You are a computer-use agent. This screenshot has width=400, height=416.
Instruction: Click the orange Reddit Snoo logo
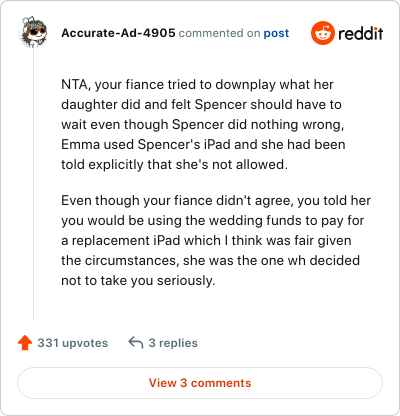[x=322, y=33]
